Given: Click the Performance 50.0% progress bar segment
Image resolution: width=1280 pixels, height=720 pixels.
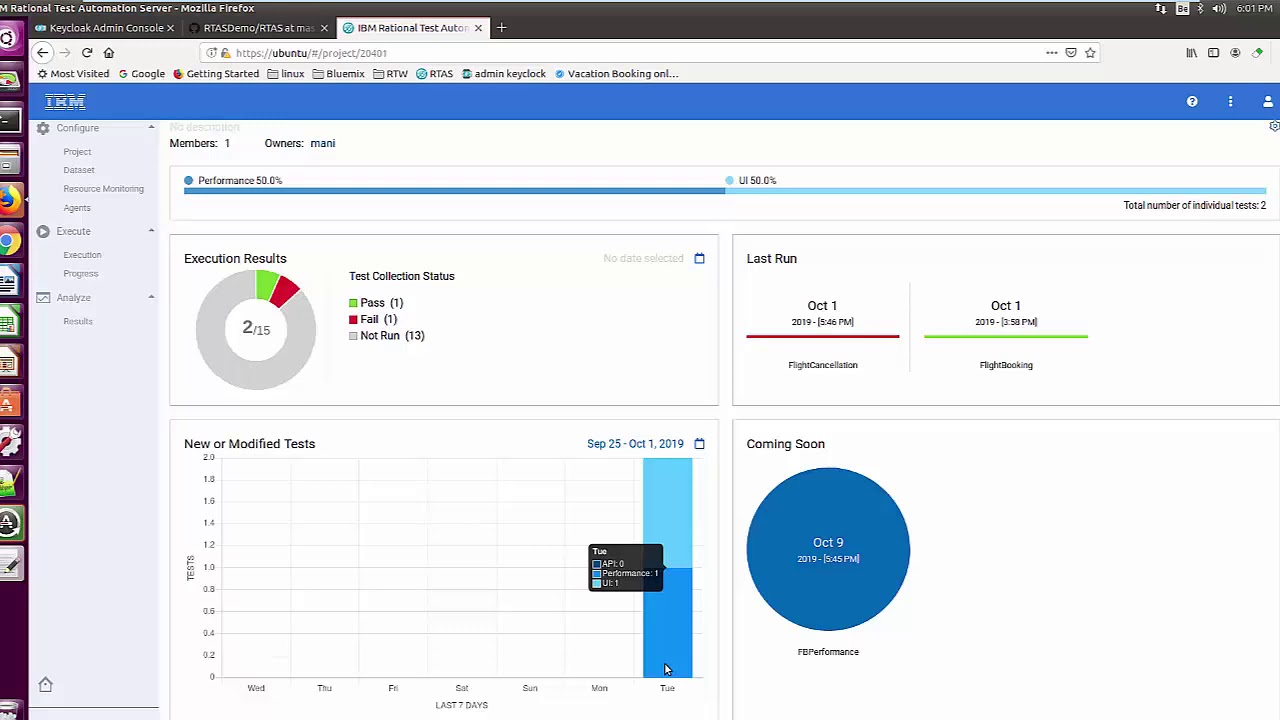Looking at the screenshot, I should pyautogui.click(x=455, y=190).
